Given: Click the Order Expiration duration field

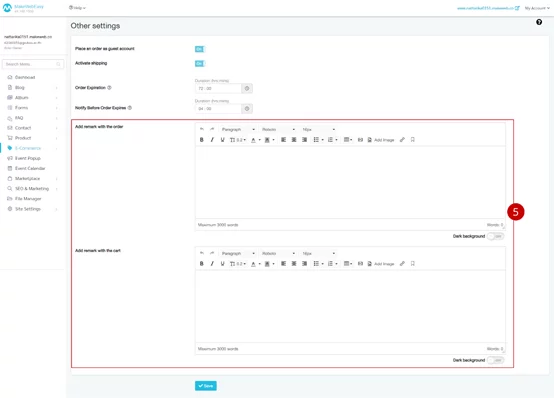Looking at the screenshot, I should pyautogui.click(x=218, y=88).
